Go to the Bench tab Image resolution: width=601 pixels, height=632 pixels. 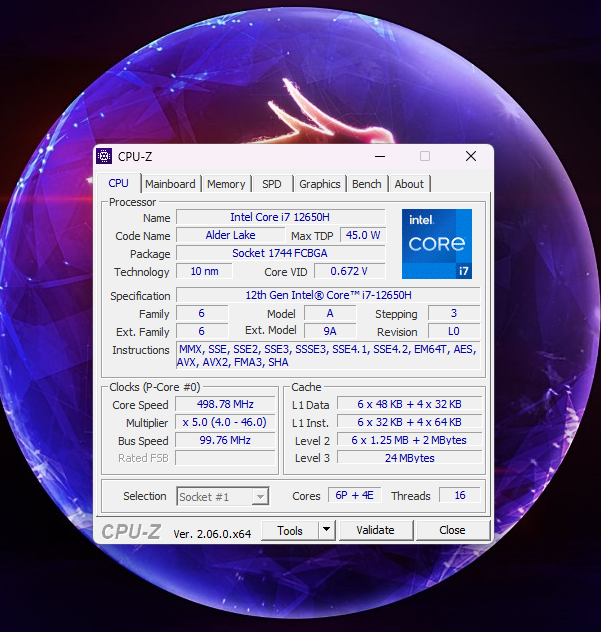coord(366,184)
